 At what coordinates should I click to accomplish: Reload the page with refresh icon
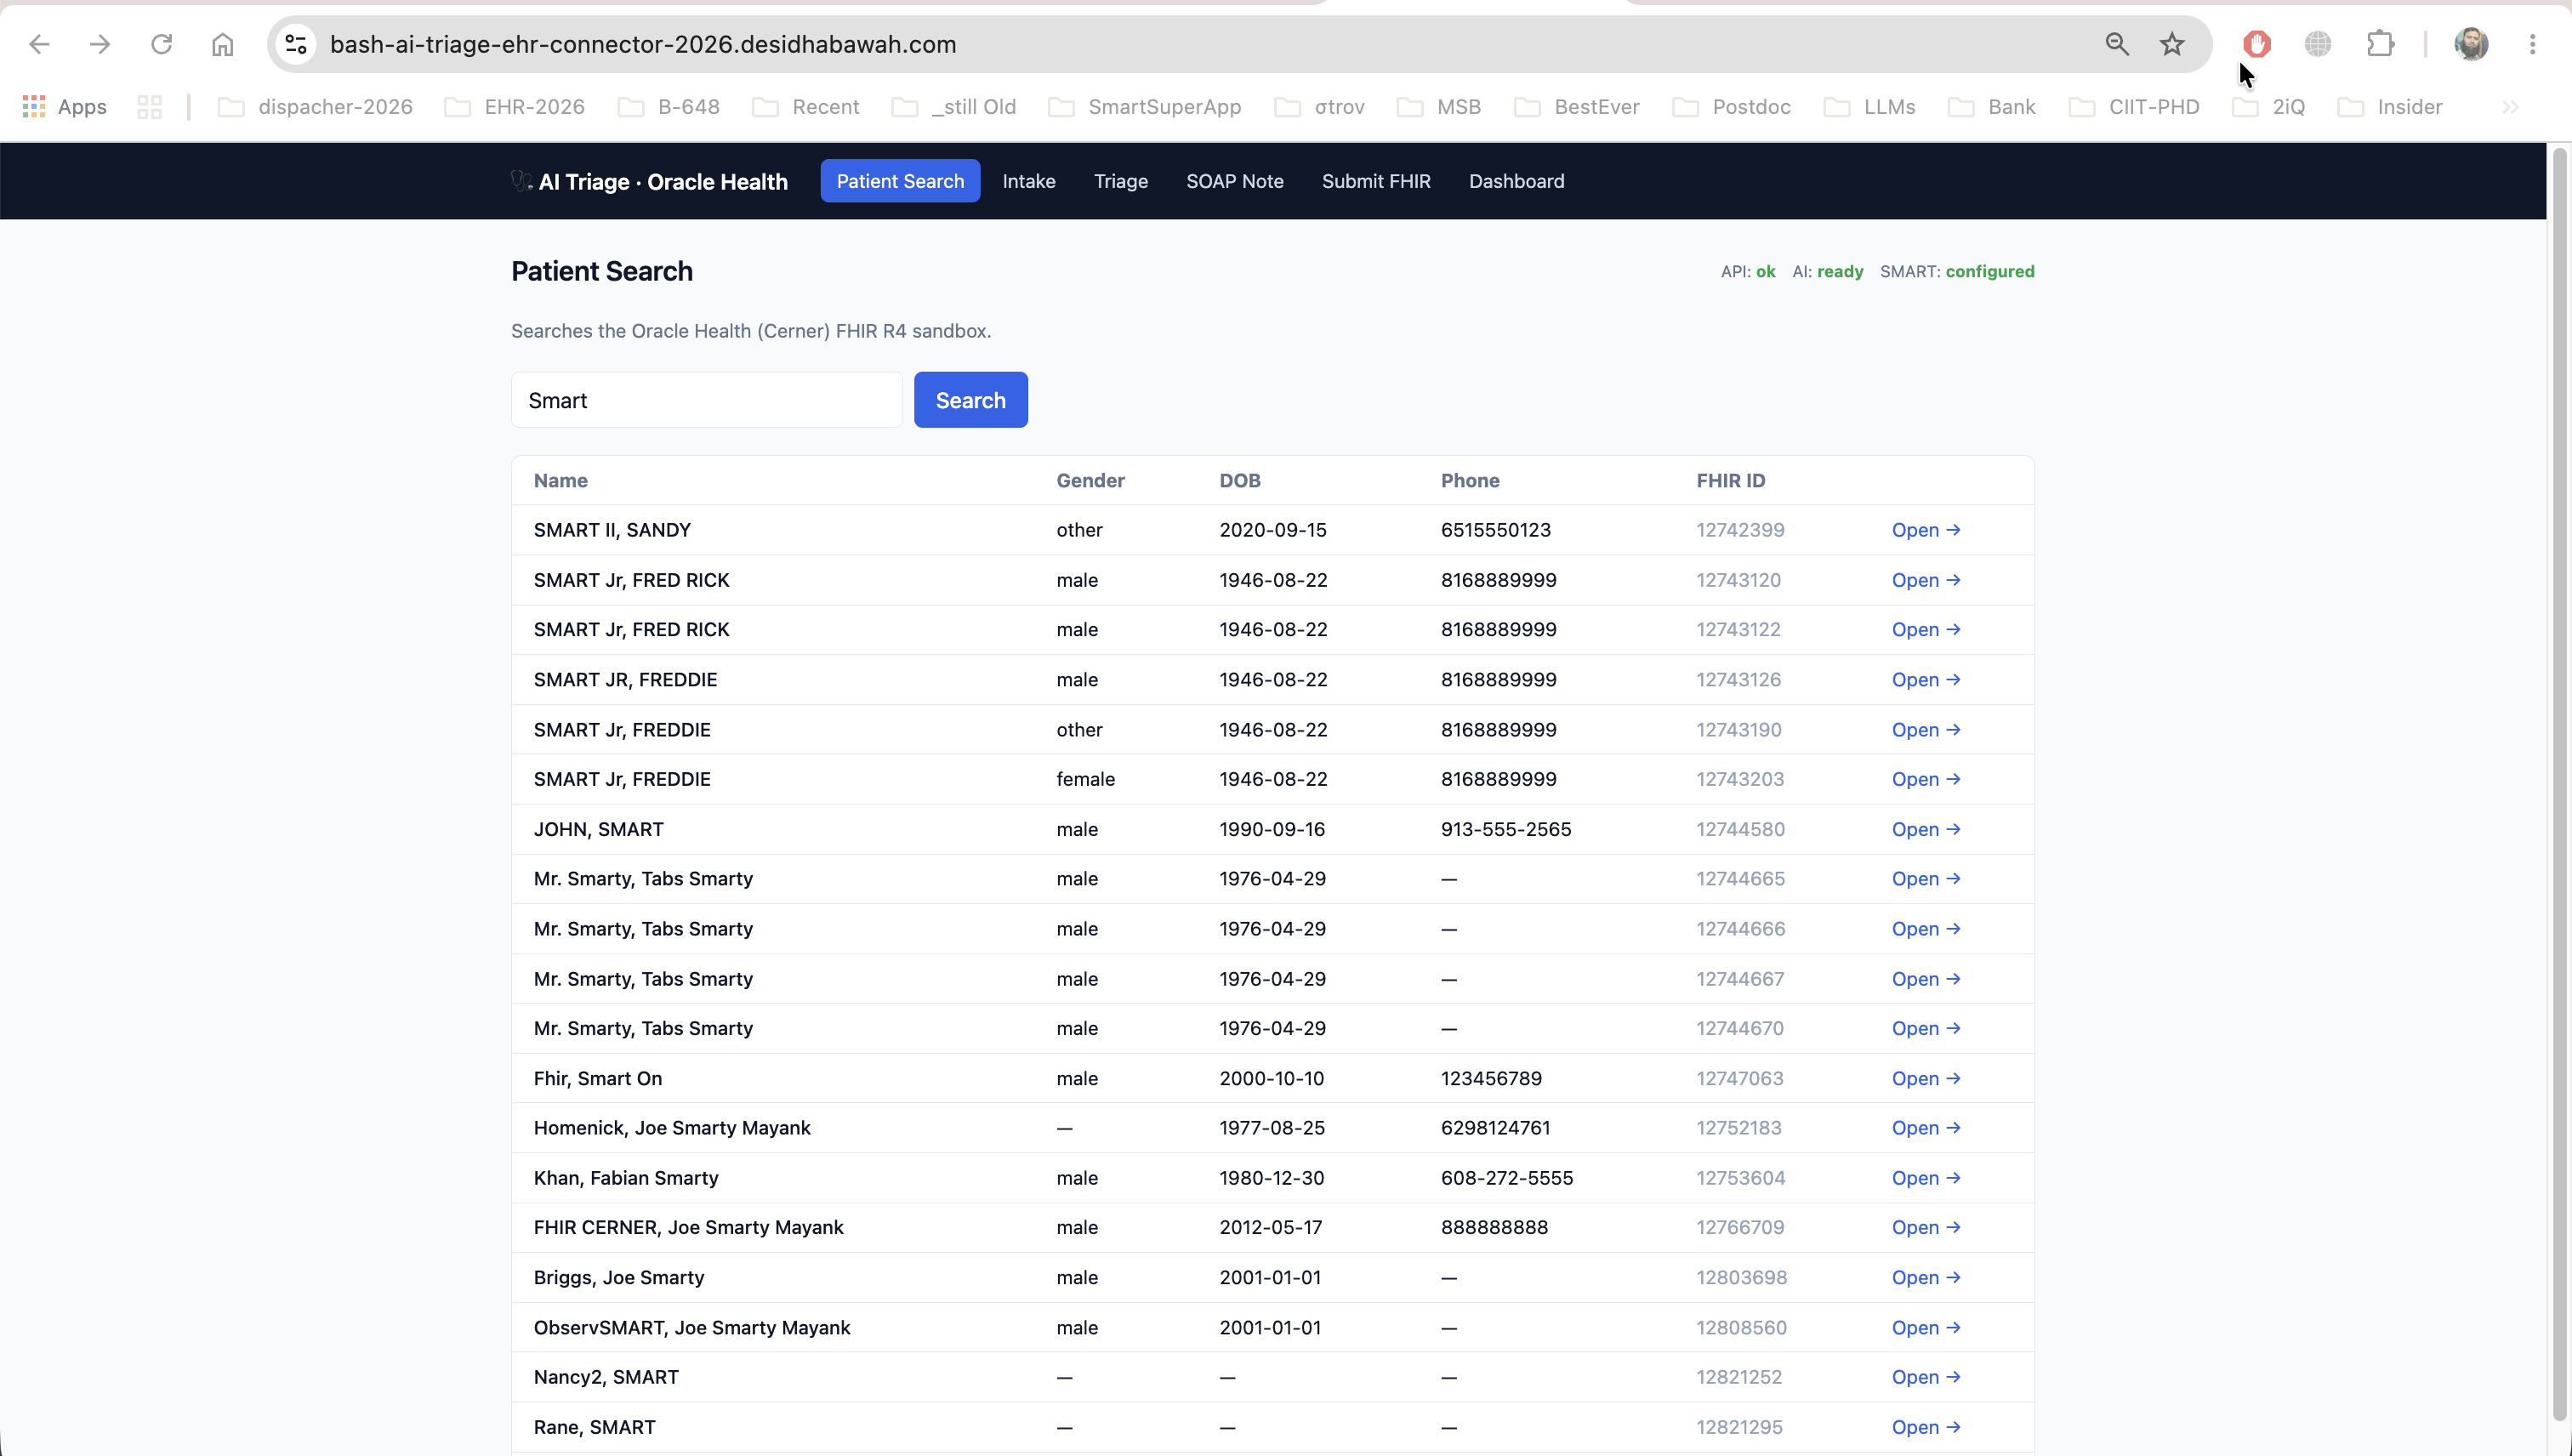pos(162,44)
